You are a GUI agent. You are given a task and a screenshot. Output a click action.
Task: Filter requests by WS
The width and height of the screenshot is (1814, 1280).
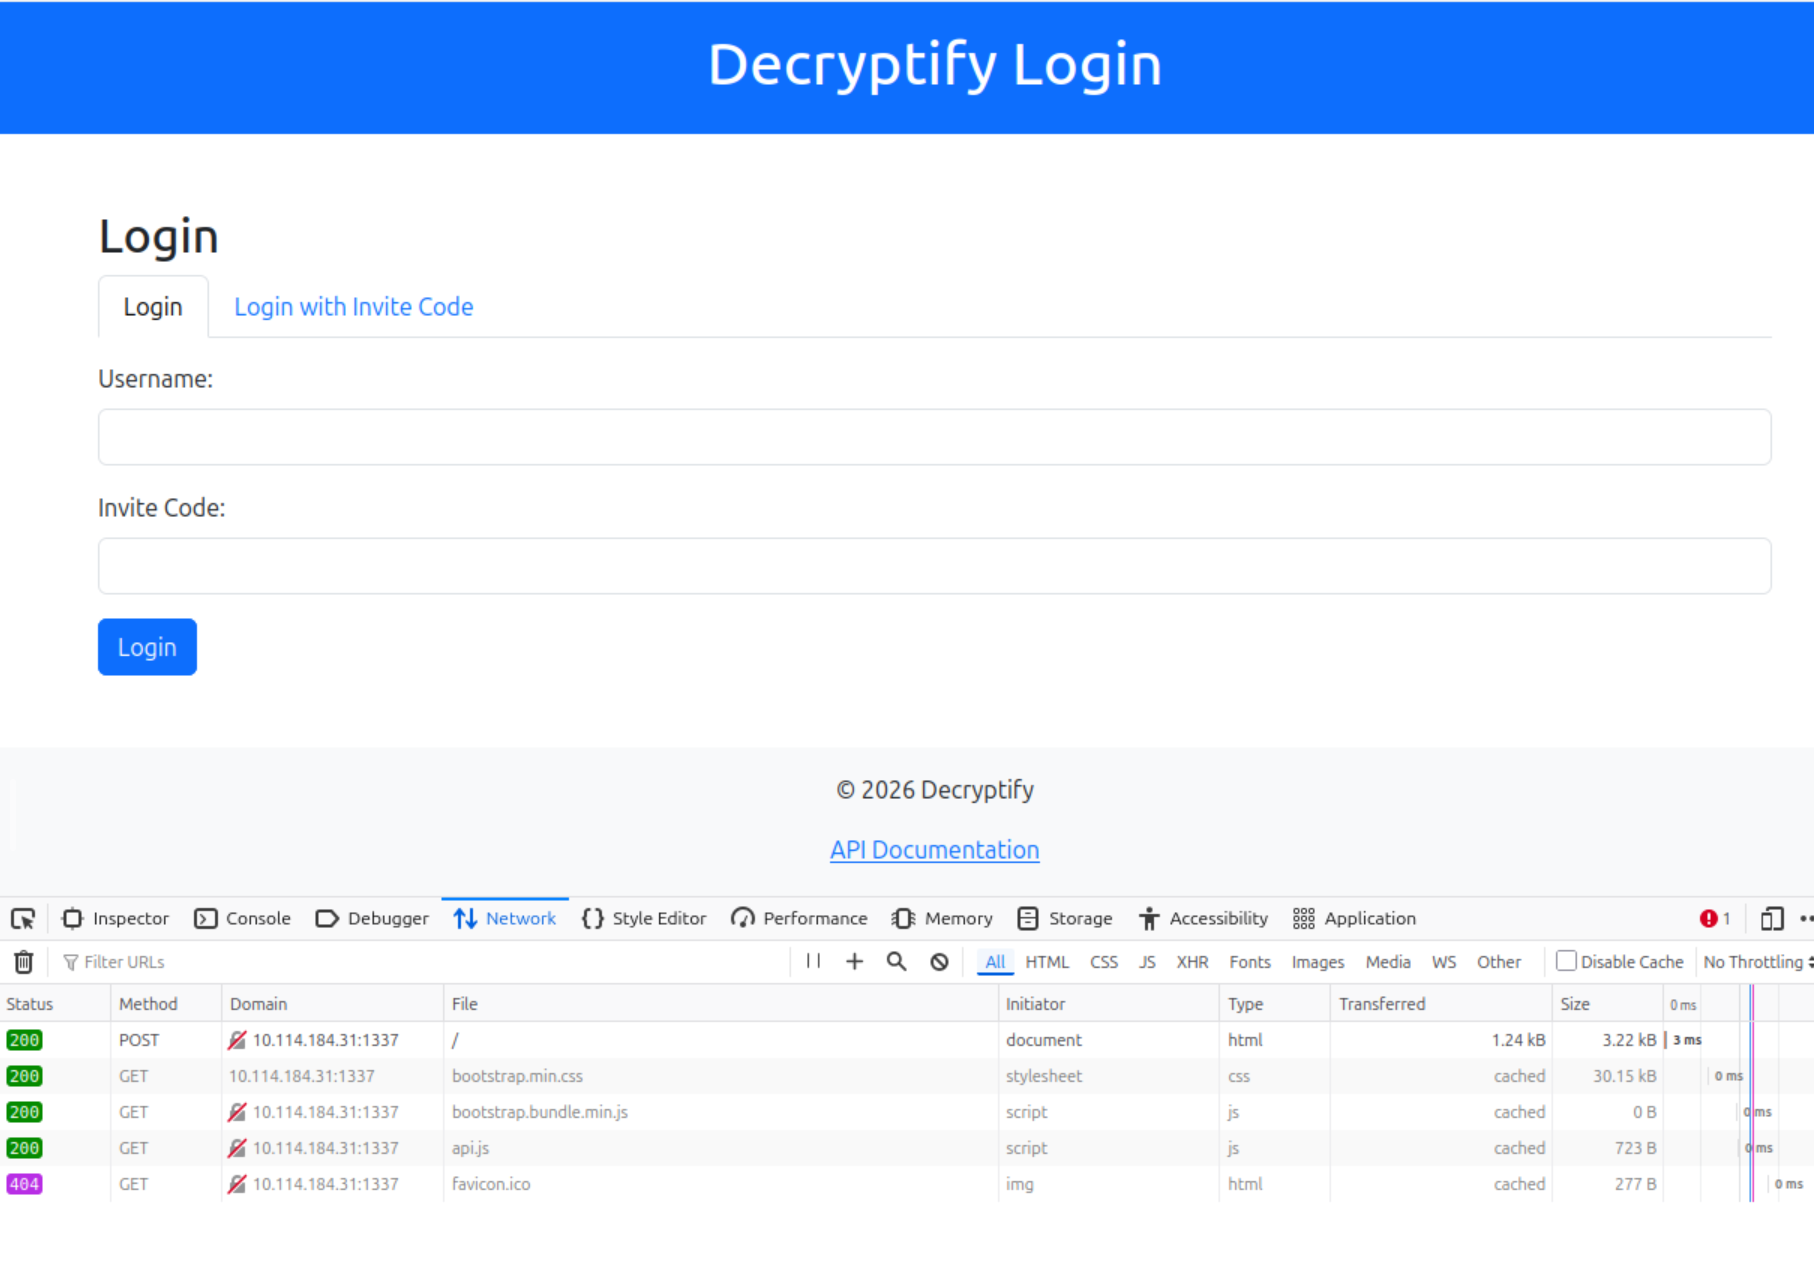tap(1444, 962)
